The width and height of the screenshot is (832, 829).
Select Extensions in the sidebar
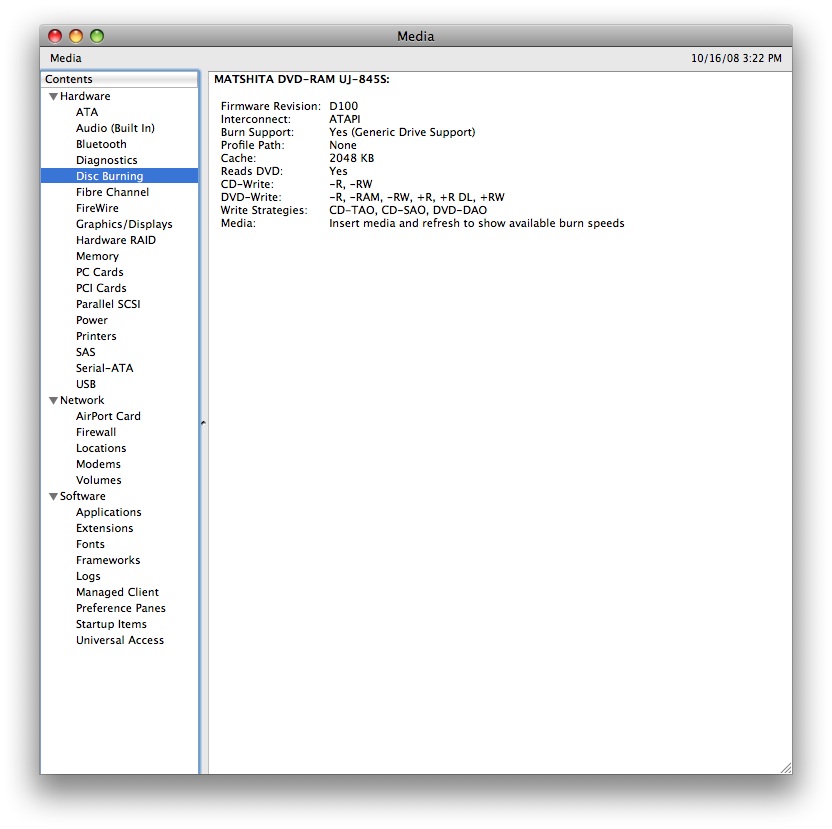click(x=105, y=528)
